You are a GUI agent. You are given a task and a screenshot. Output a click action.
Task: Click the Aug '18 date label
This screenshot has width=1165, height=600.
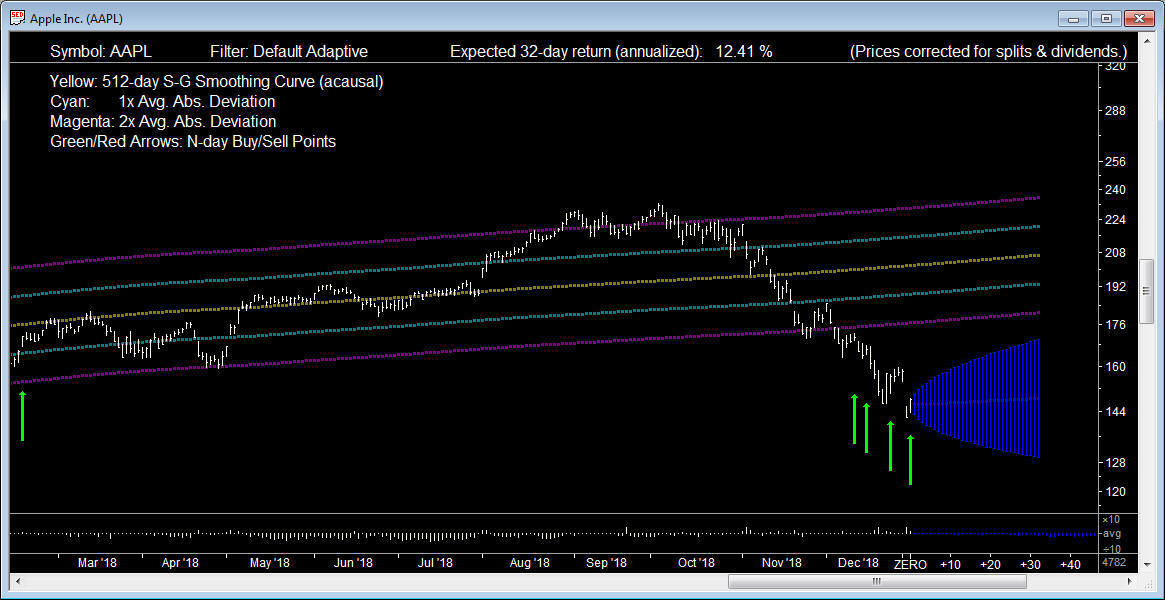[x=530, y=564]
